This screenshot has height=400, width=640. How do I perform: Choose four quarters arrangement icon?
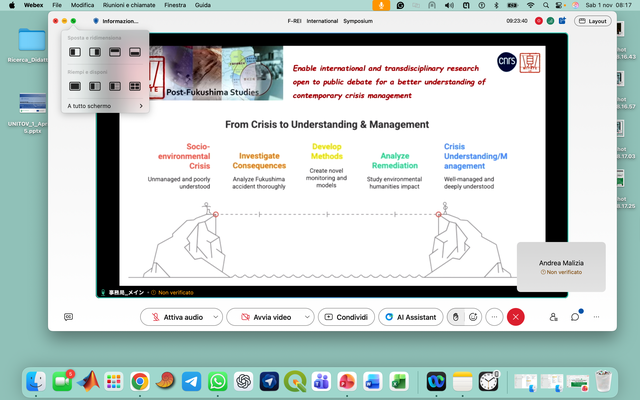tap(135, 86)
